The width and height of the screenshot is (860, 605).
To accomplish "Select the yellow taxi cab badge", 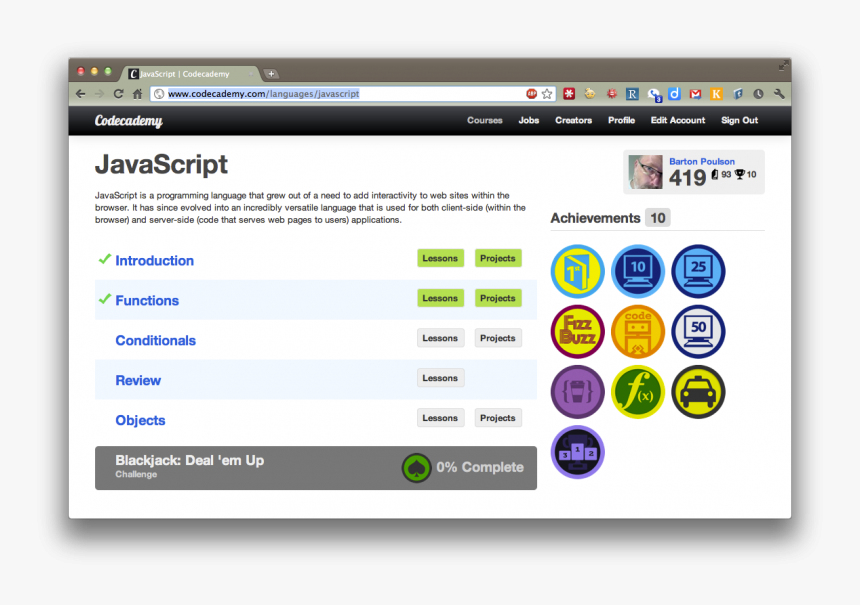I will 698,392.
